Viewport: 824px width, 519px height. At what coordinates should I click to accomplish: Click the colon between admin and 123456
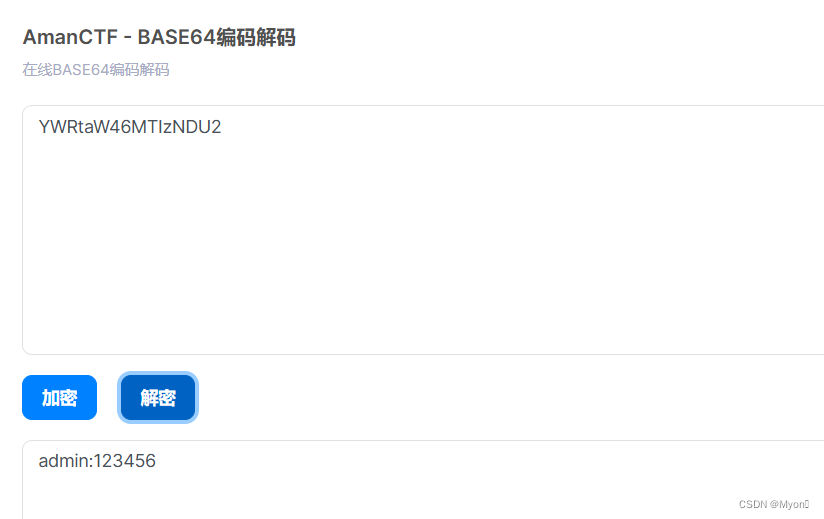tap(93, 462)
